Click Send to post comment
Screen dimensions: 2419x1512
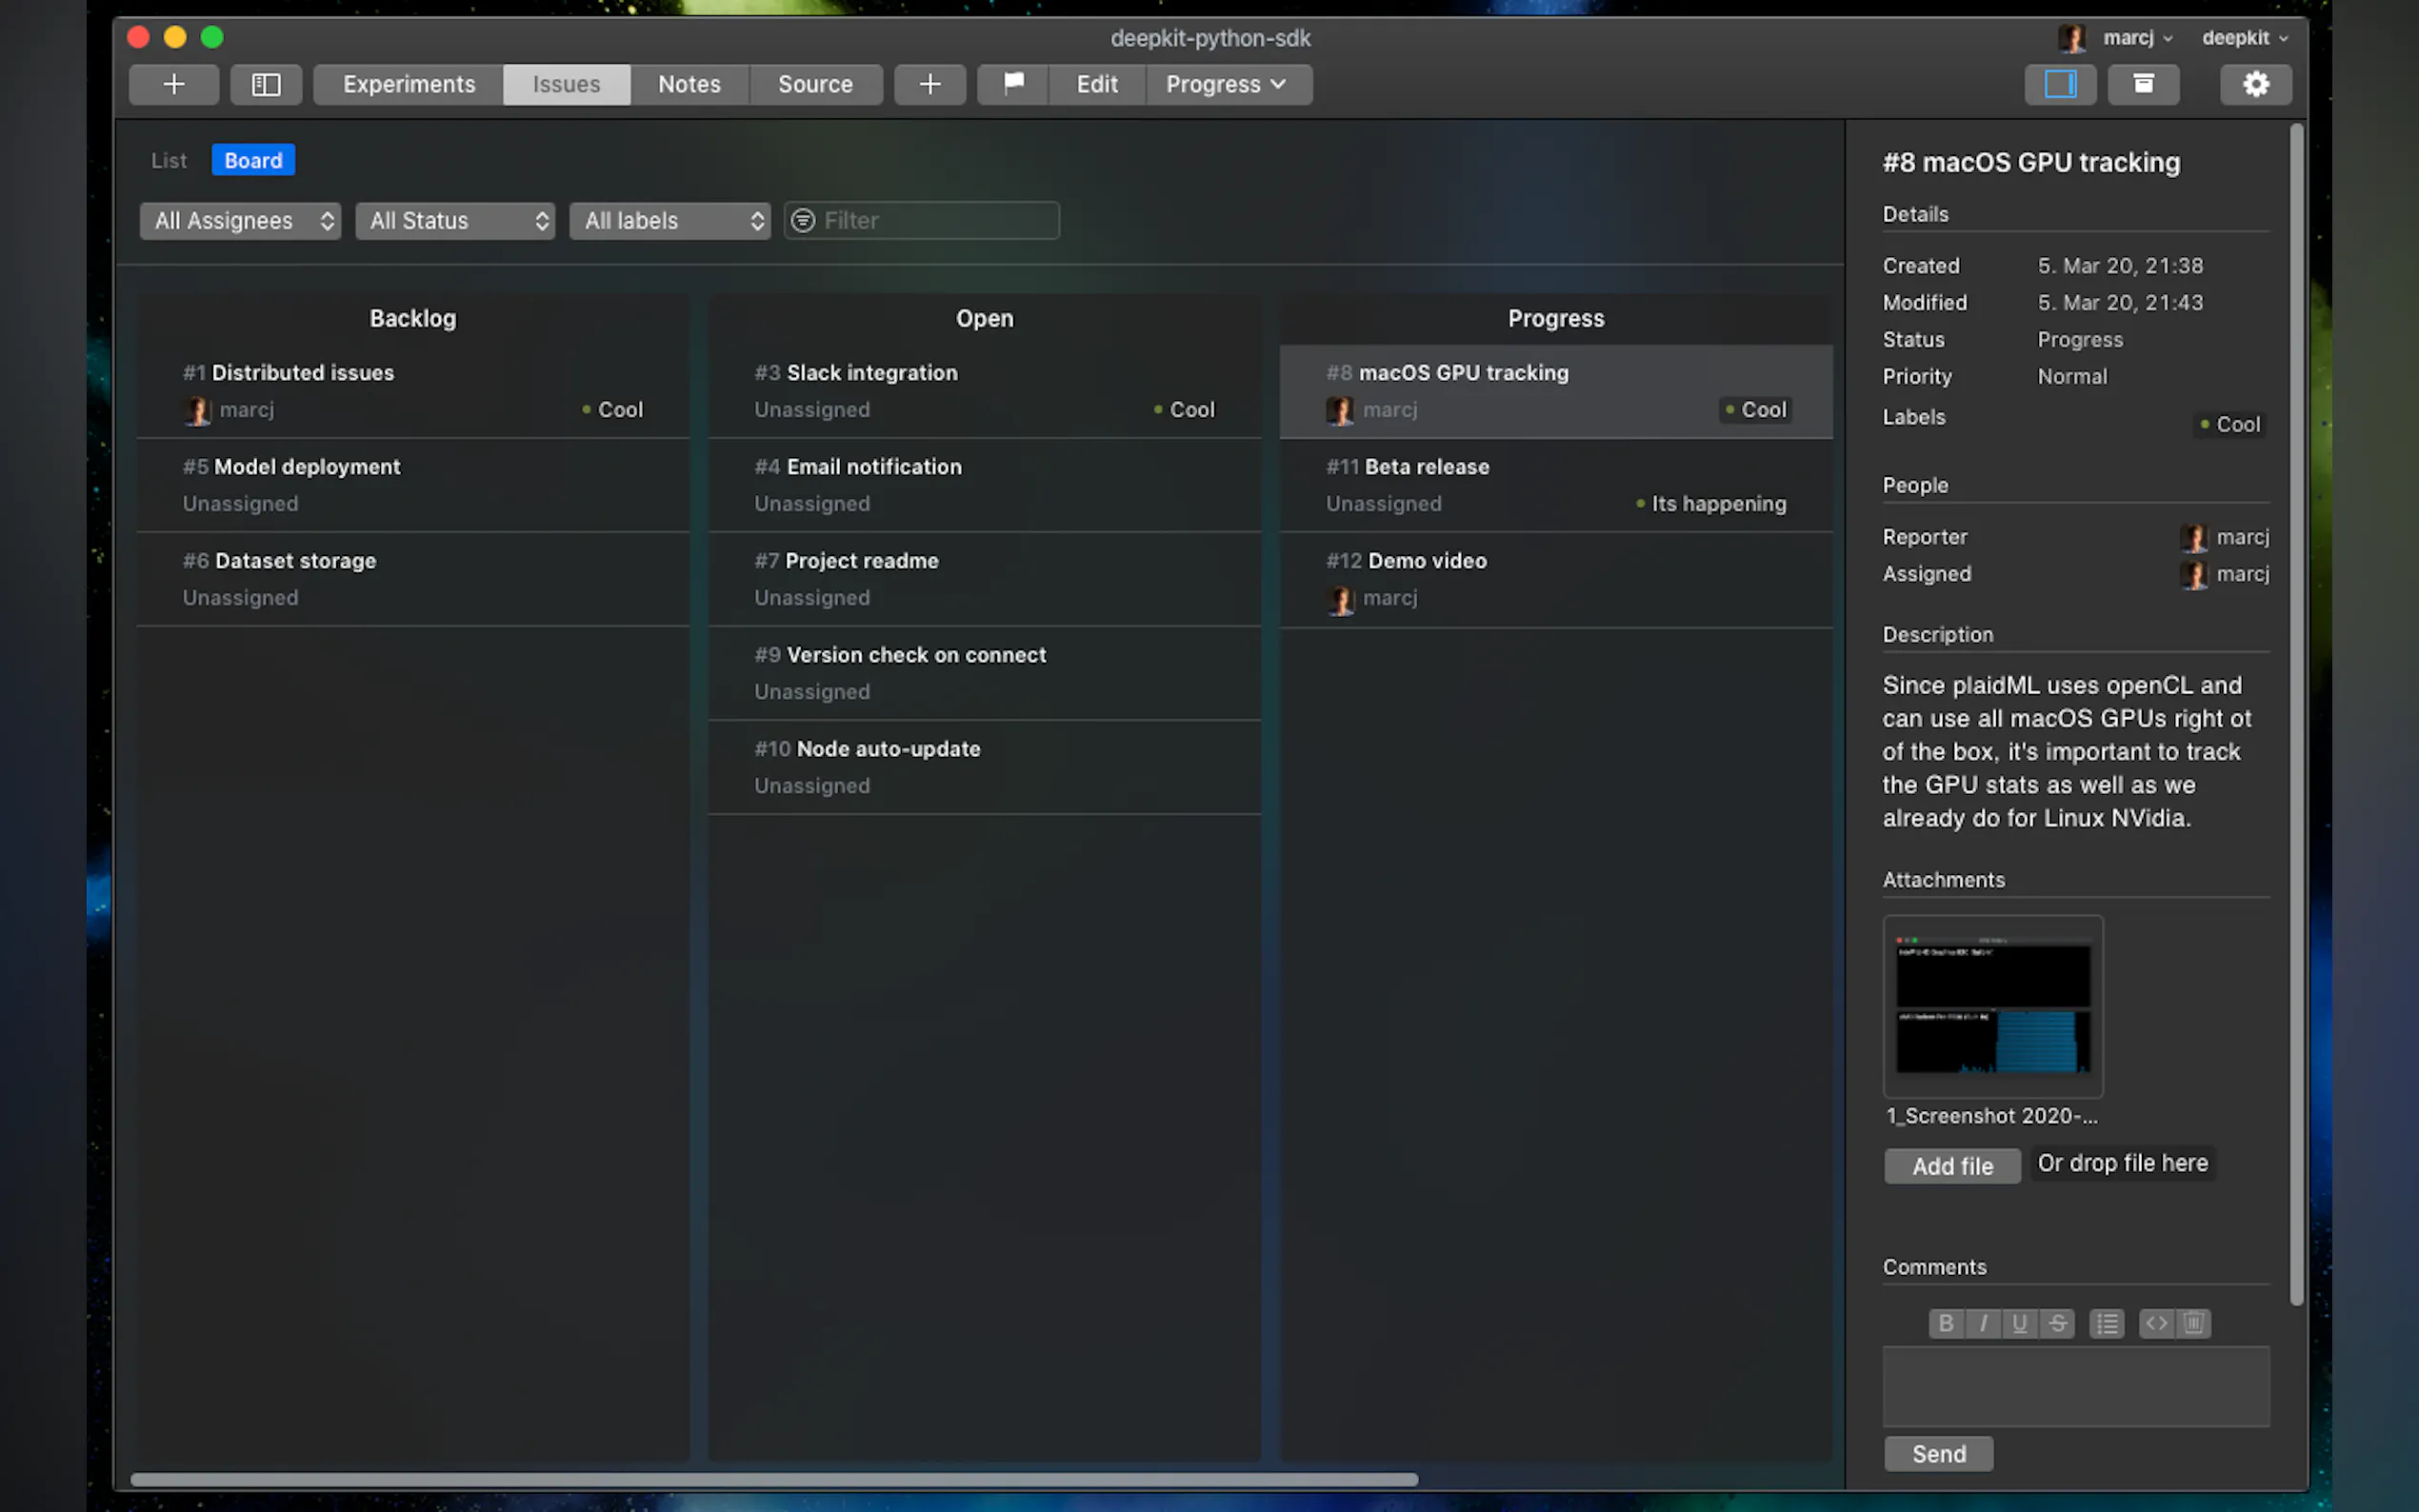click(x=1938, y=1454)
